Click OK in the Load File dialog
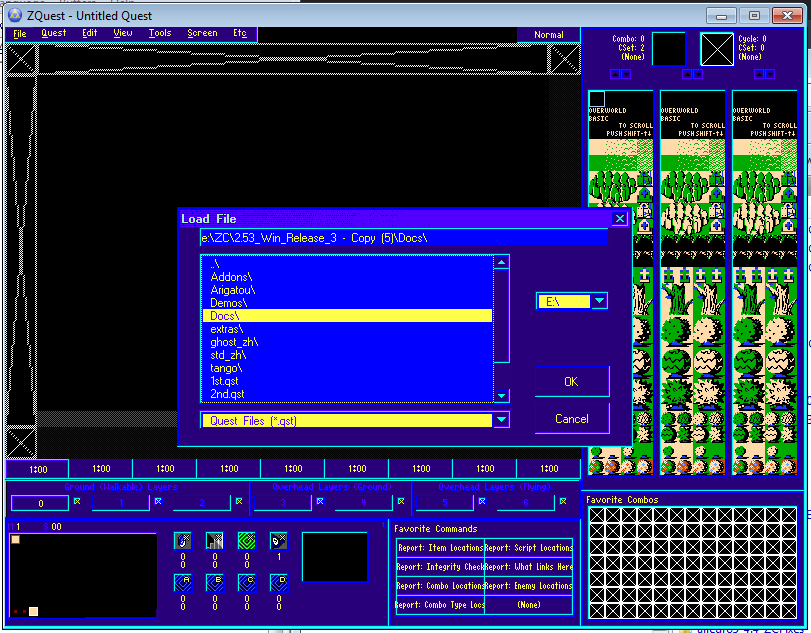 tap(572, 382)
